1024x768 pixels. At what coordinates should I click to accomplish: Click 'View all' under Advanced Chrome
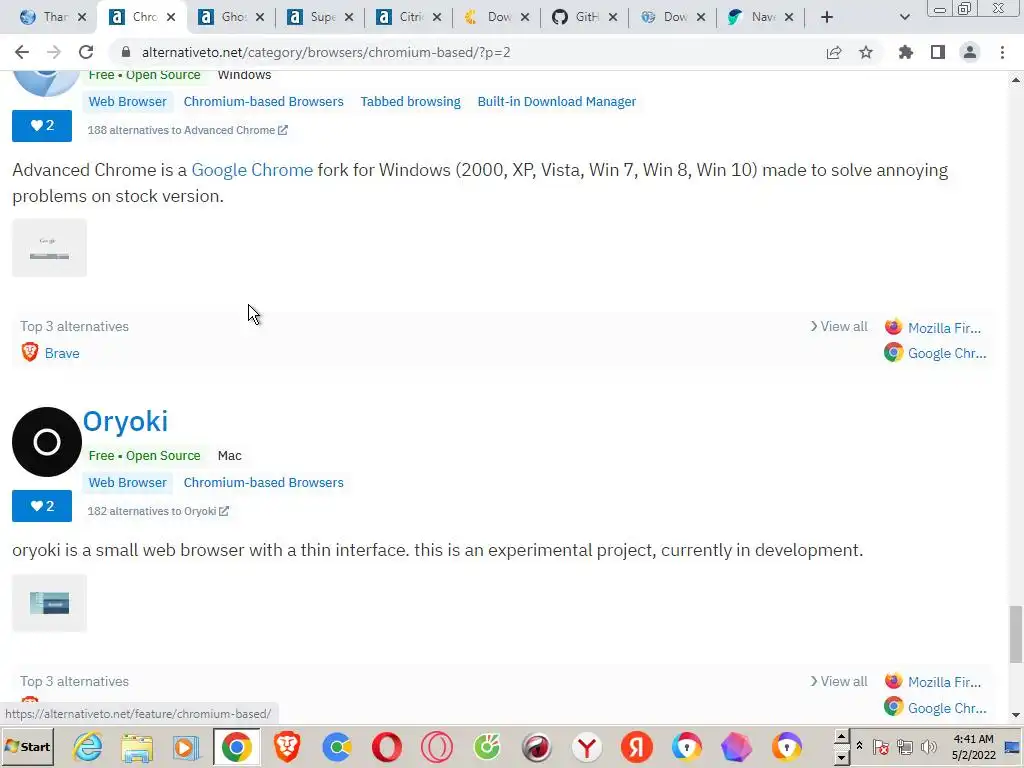coord(839,327)
